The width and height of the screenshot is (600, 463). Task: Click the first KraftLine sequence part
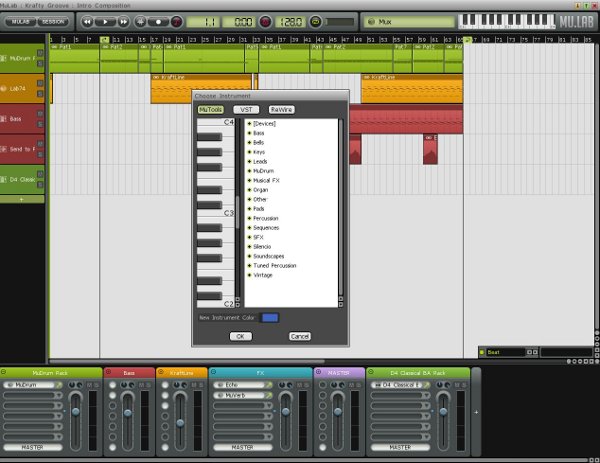pos(201,89)
